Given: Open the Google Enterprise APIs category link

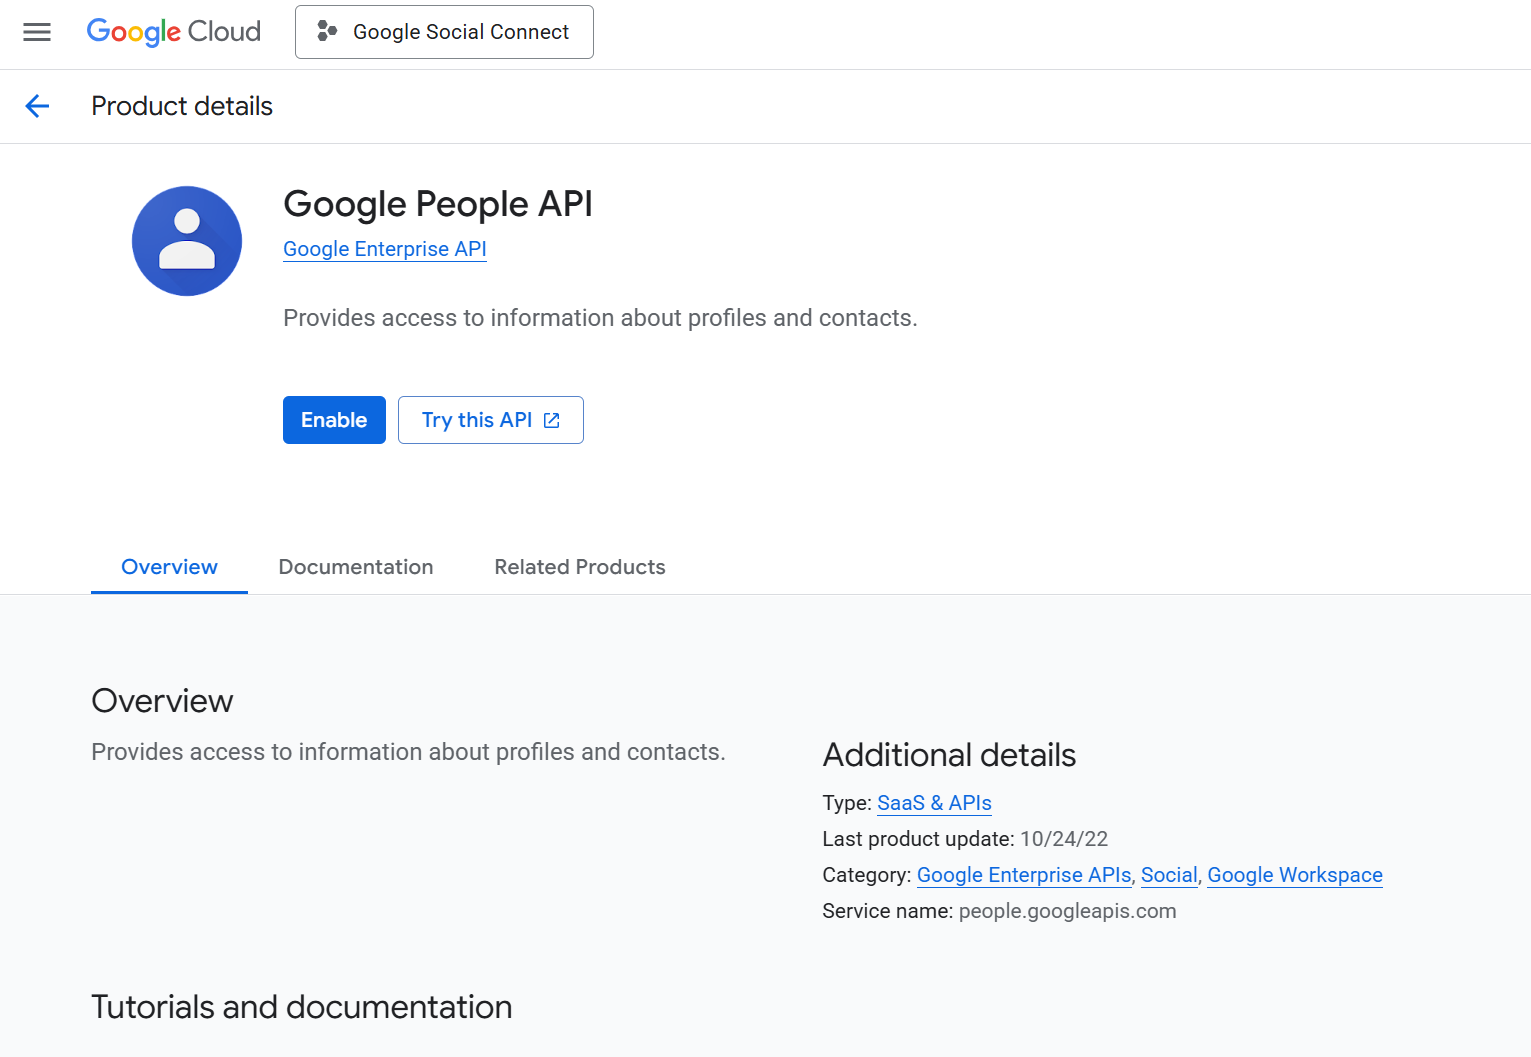Looking at the screenshot, I should 1024,875.
